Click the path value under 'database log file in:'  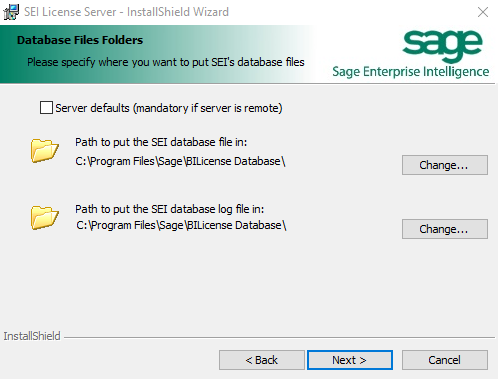[x=181, y=225]
